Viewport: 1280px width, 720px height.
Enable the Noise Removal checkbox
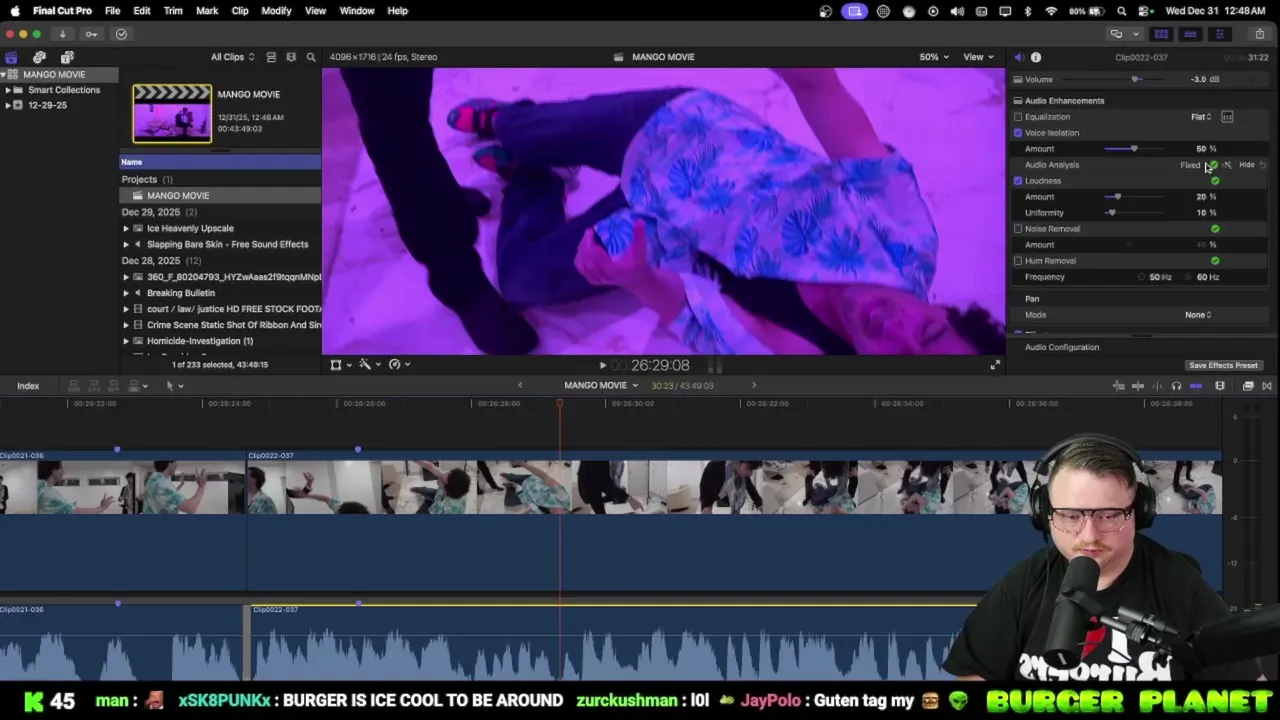point(1018,229)
